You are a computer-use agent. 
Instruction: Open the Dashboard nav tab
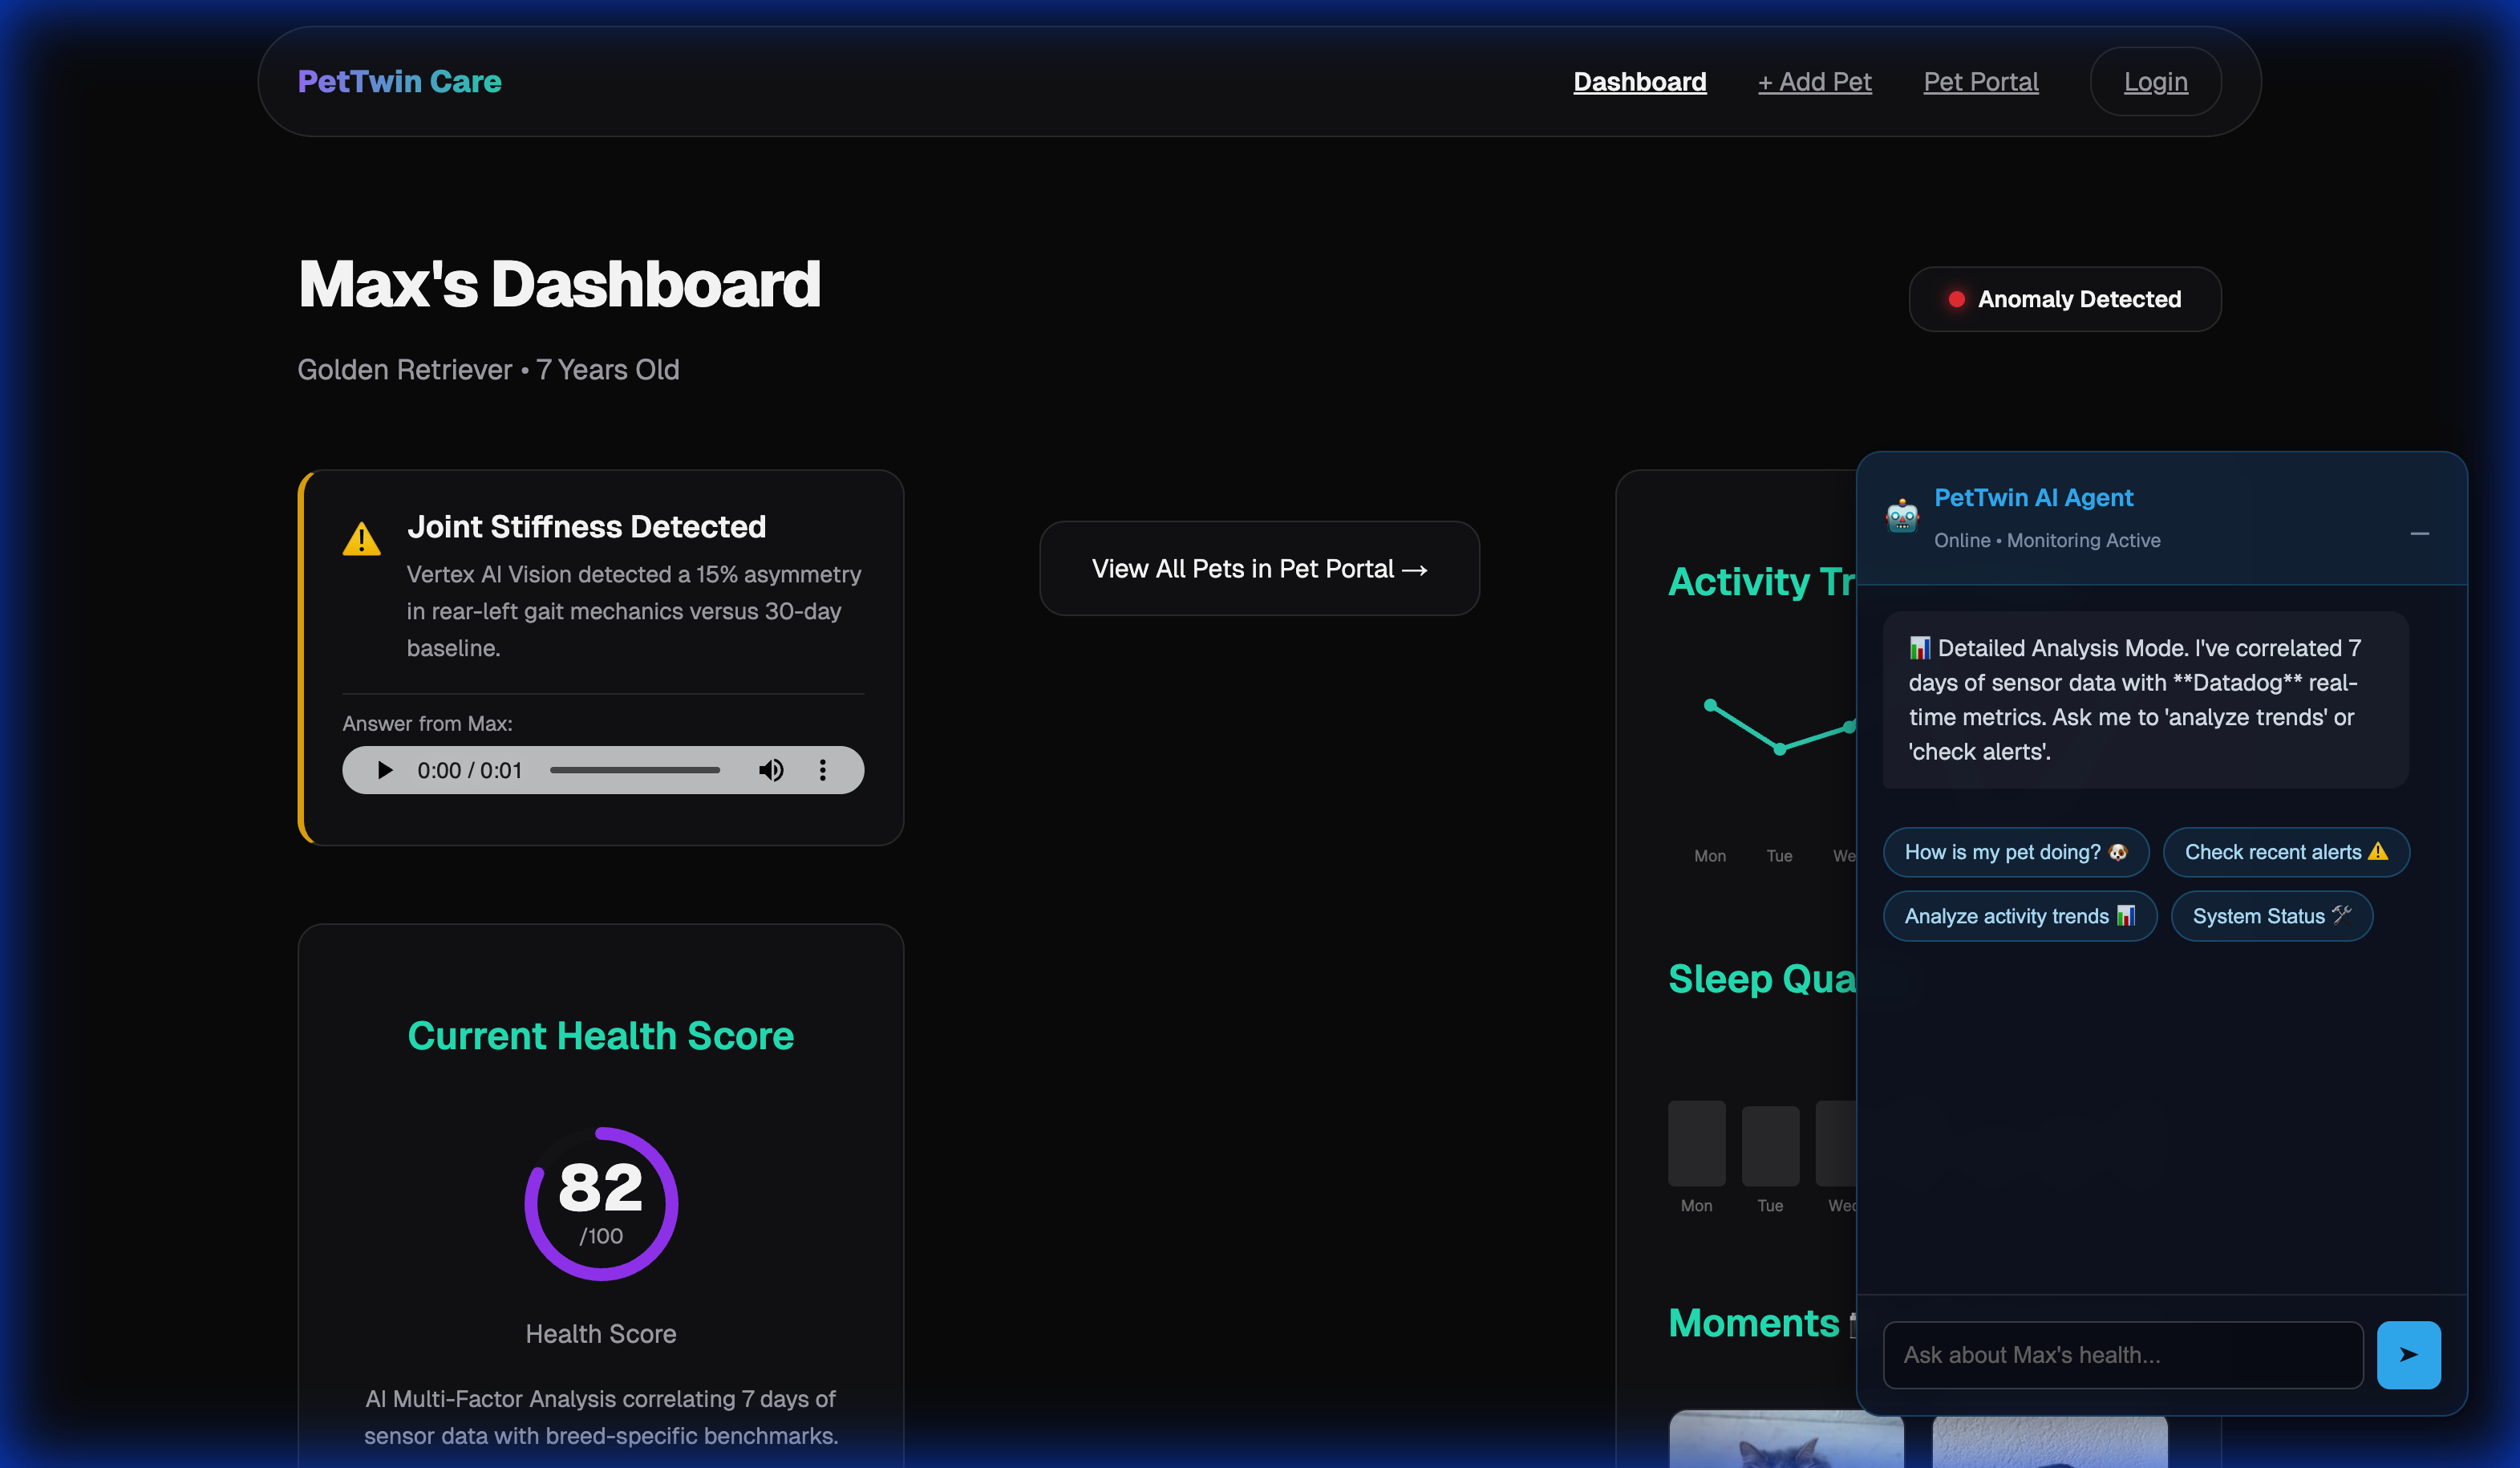tap(1639, 82)
